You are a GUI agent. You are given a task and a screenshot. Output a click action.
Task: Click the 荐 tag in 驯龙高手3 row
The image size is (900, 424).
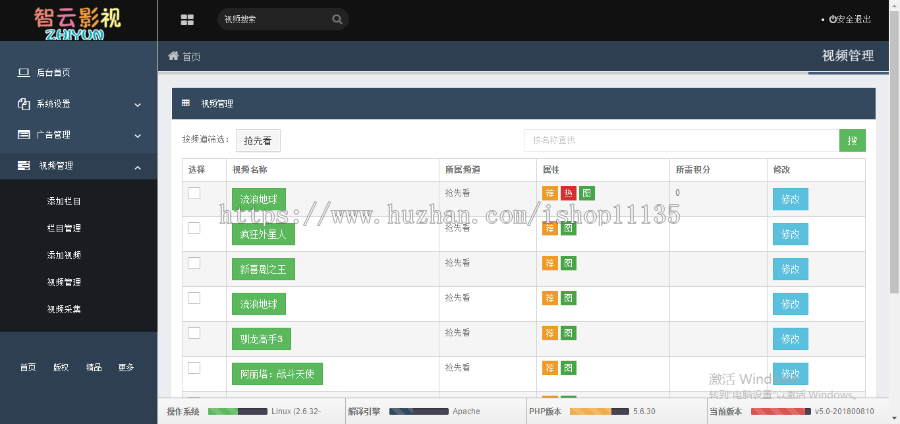[550, 333]
